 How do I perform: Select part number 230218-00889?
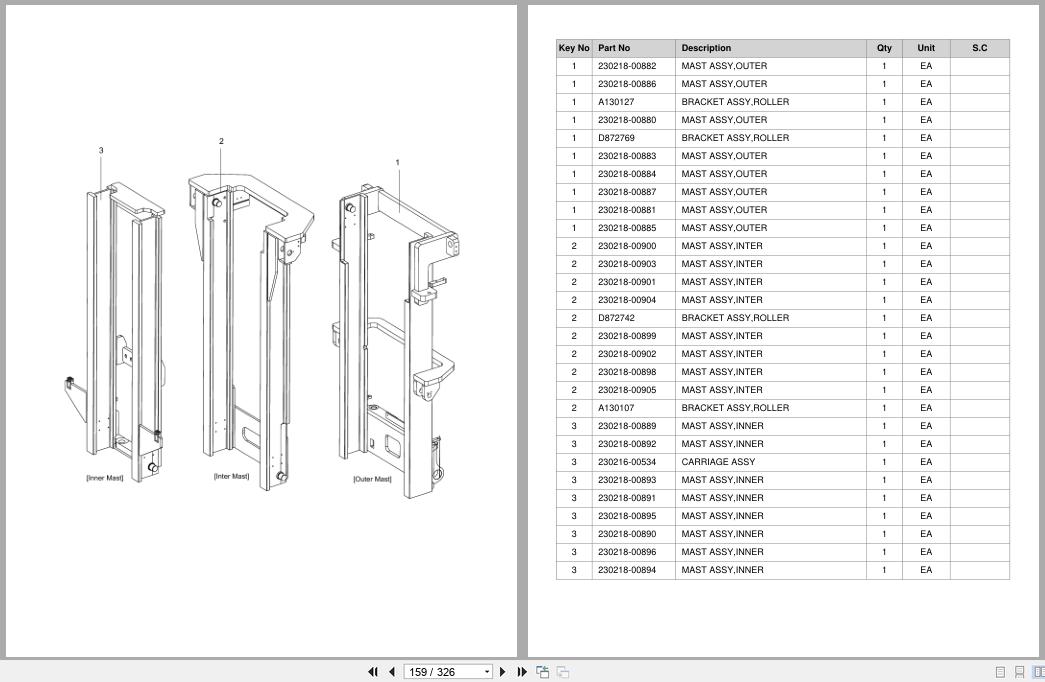click(x=626, y=426)
